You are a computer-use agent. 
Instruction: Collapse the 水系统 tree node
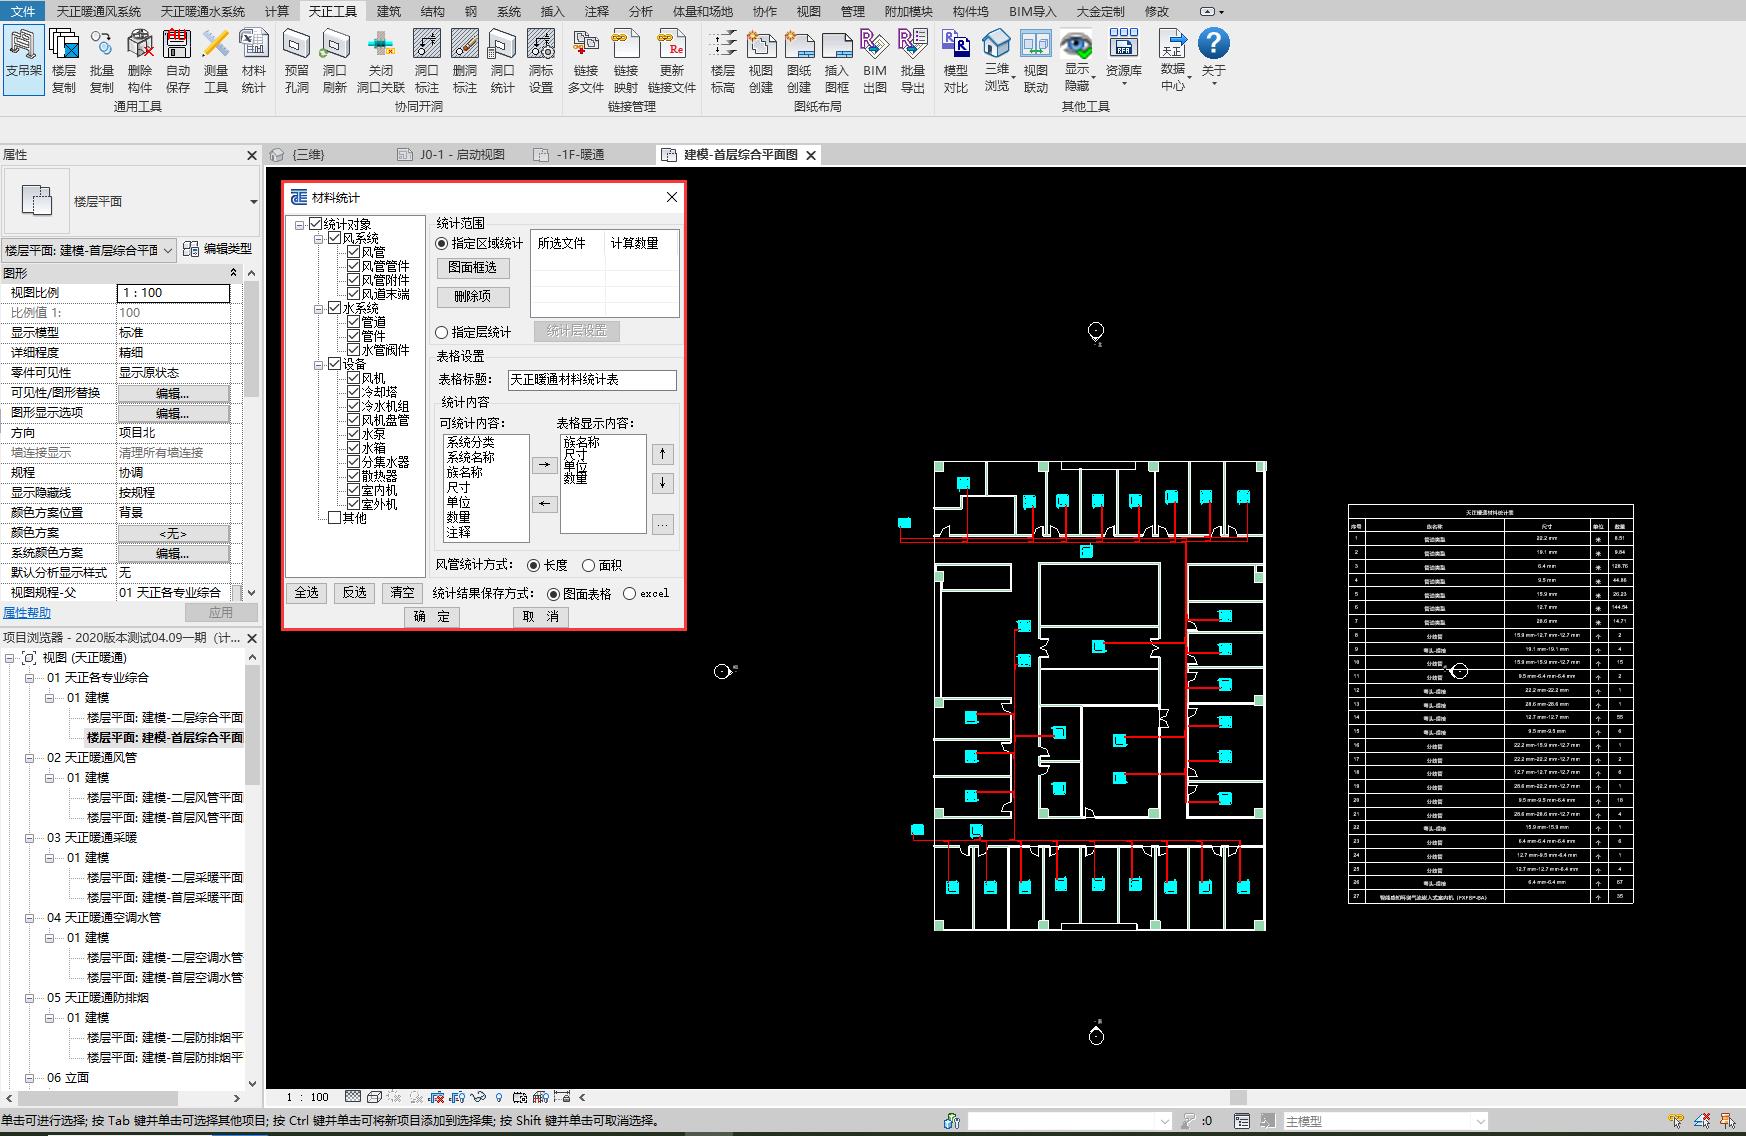[x=319, y=309]
